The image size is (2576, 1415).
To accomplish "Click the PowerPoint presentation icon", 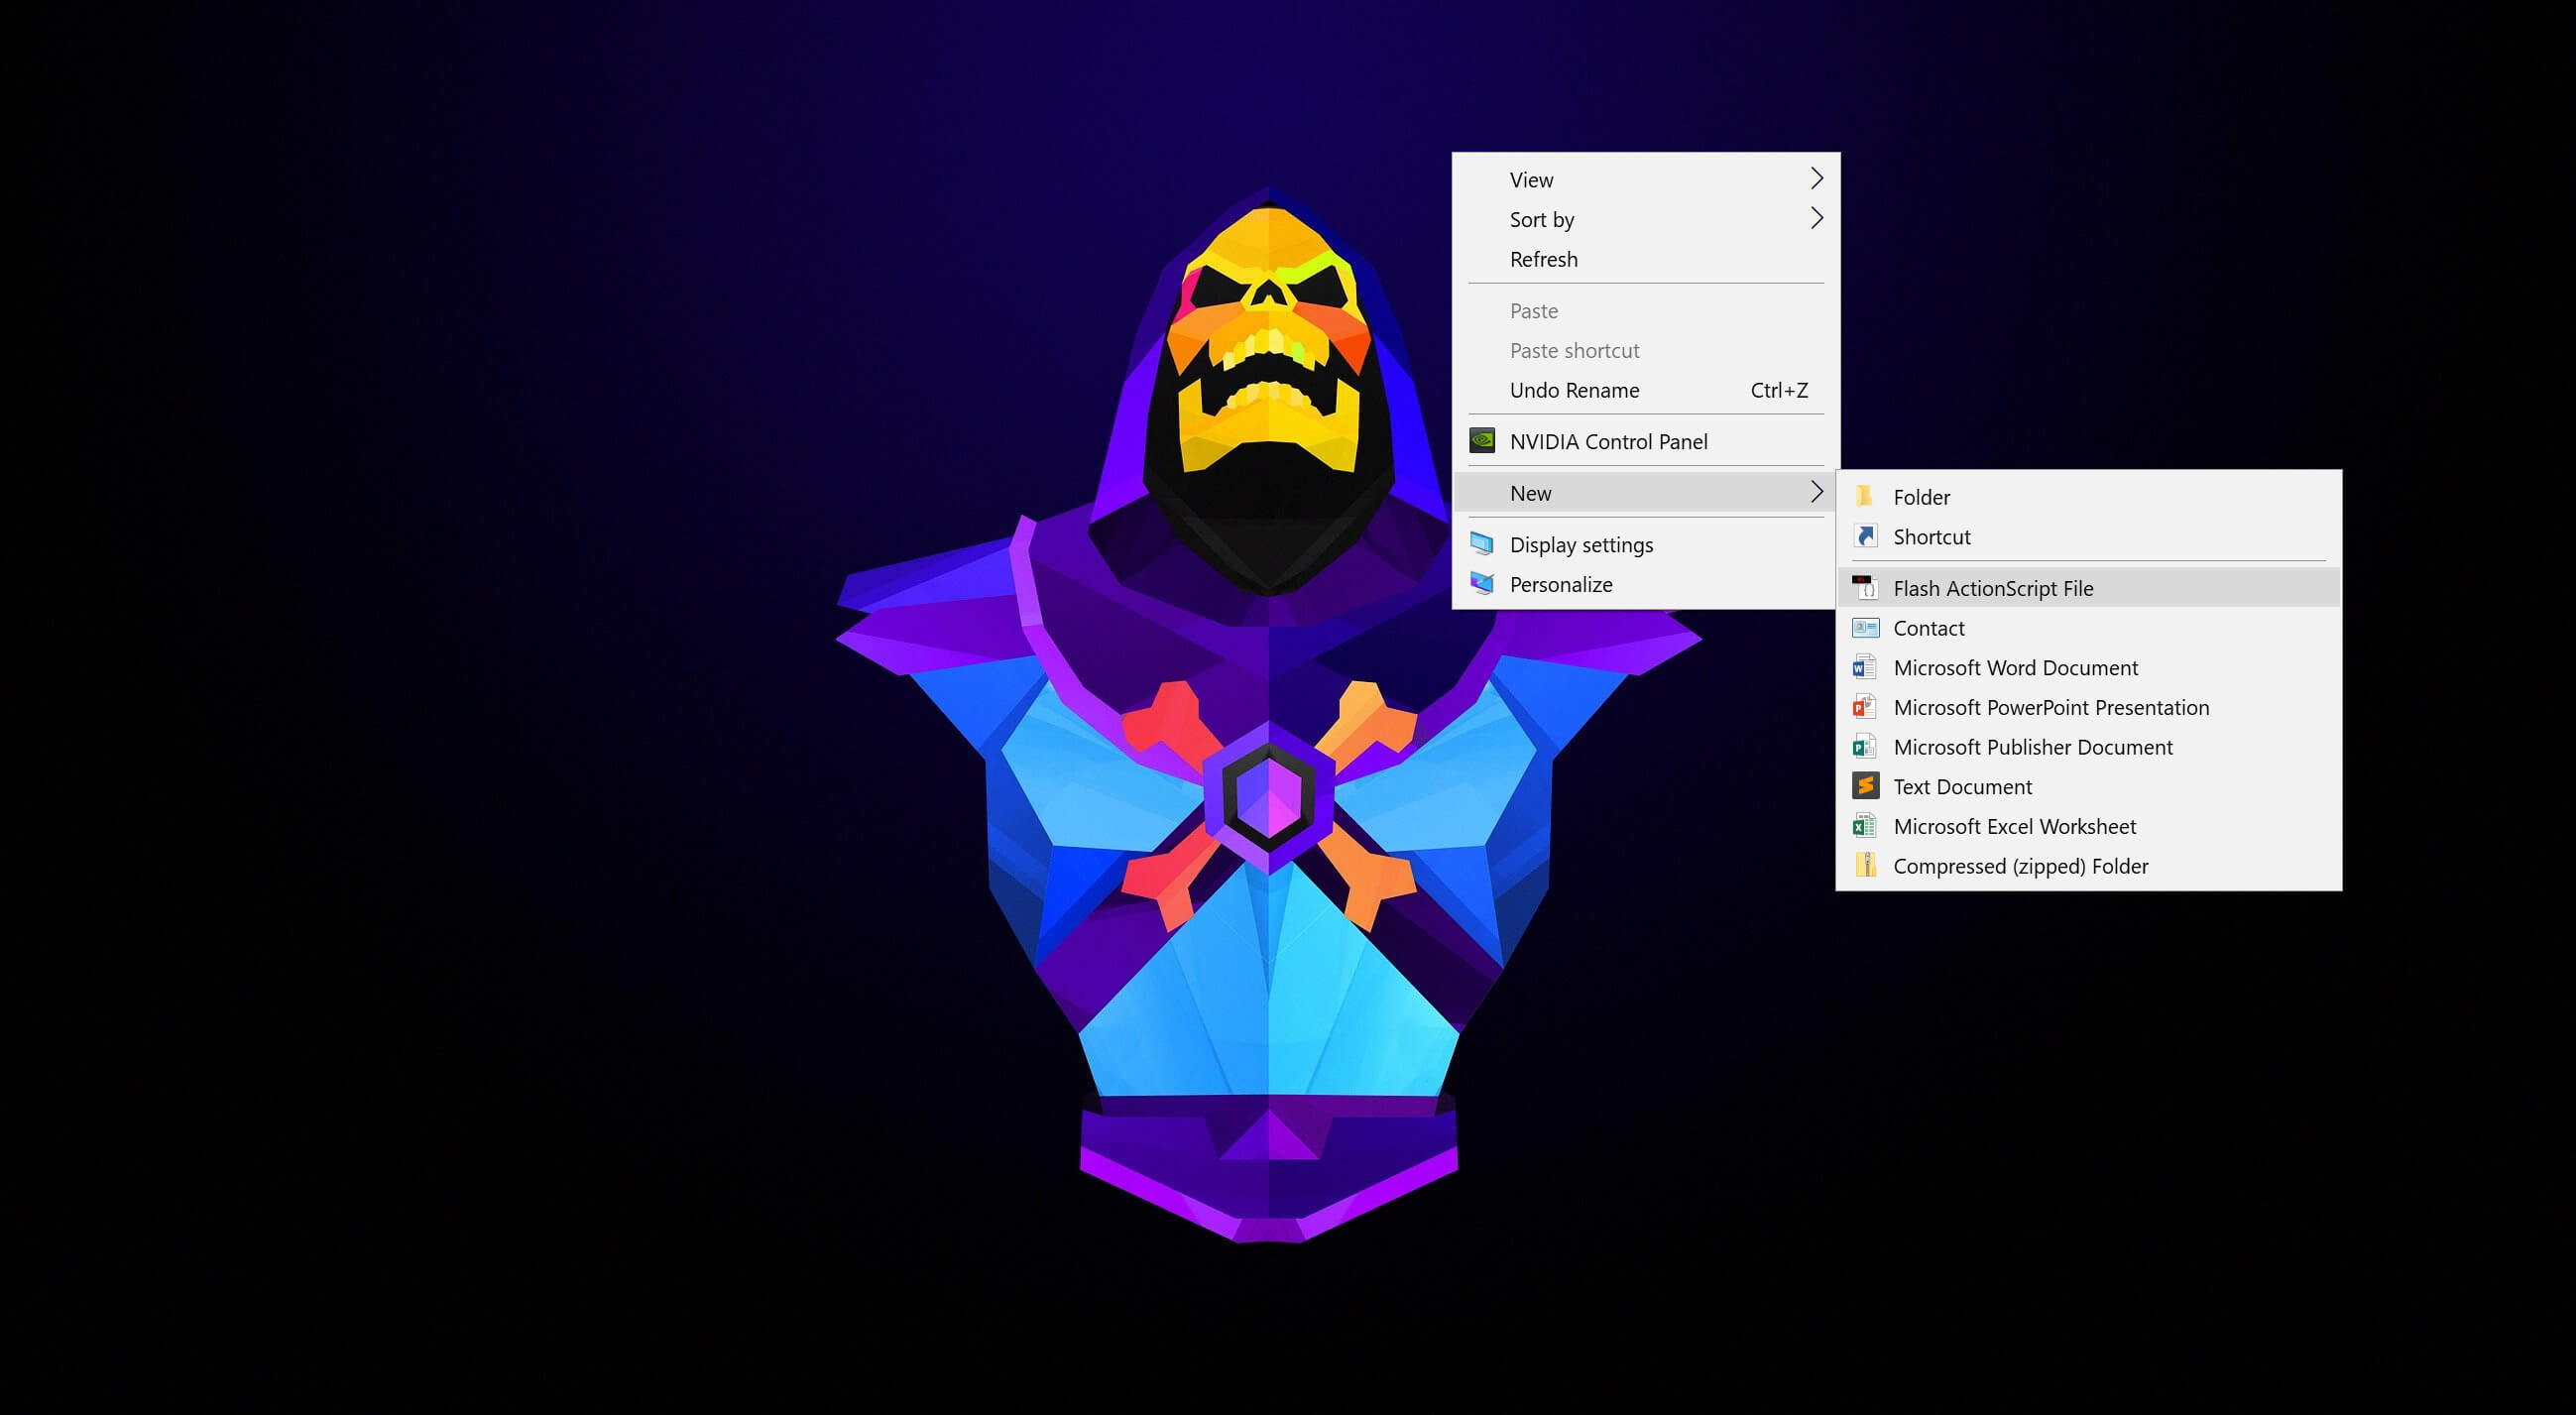I will pos(1864,707).
